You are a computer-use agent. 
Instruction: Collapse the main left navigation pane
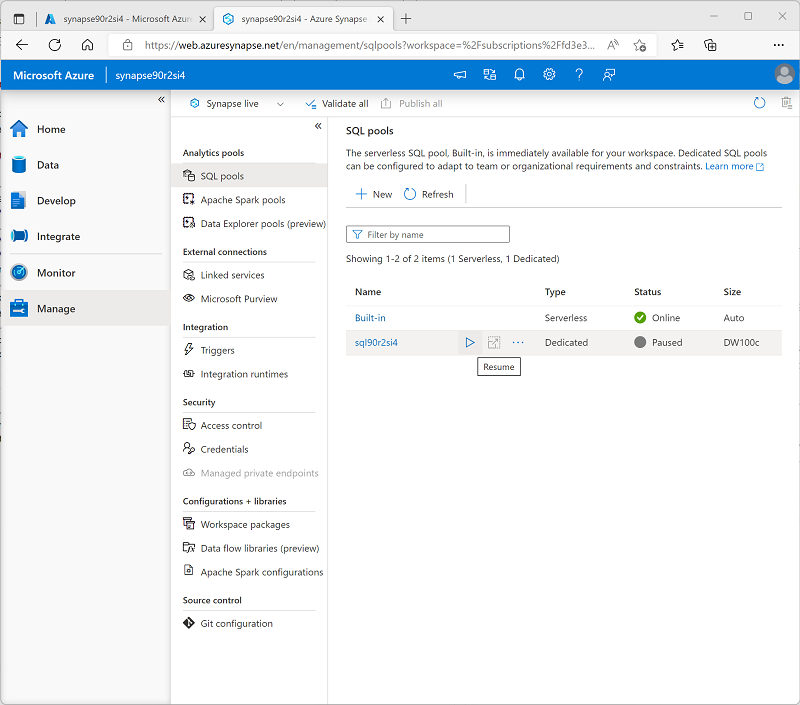(161, 99)
